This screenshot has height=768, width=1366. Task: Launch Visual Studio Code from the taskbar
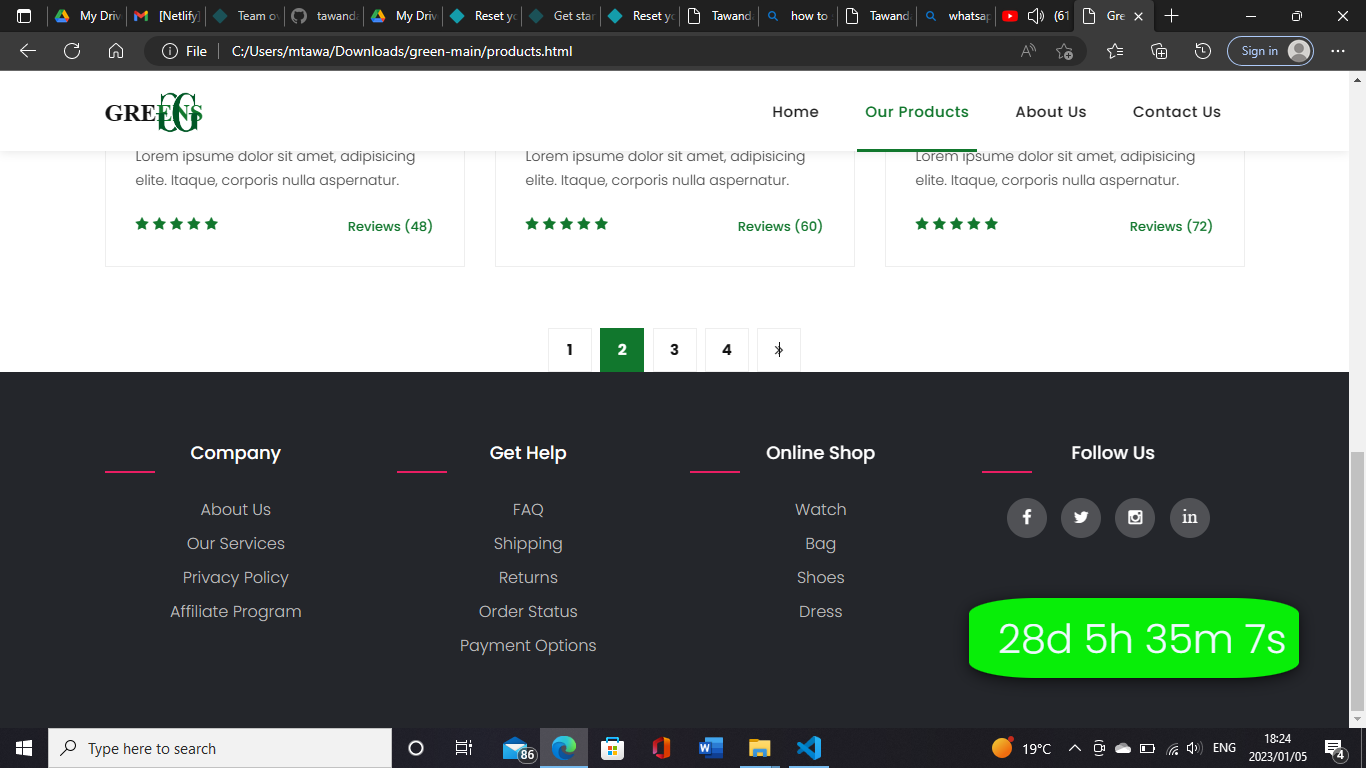tap(808, 748)
